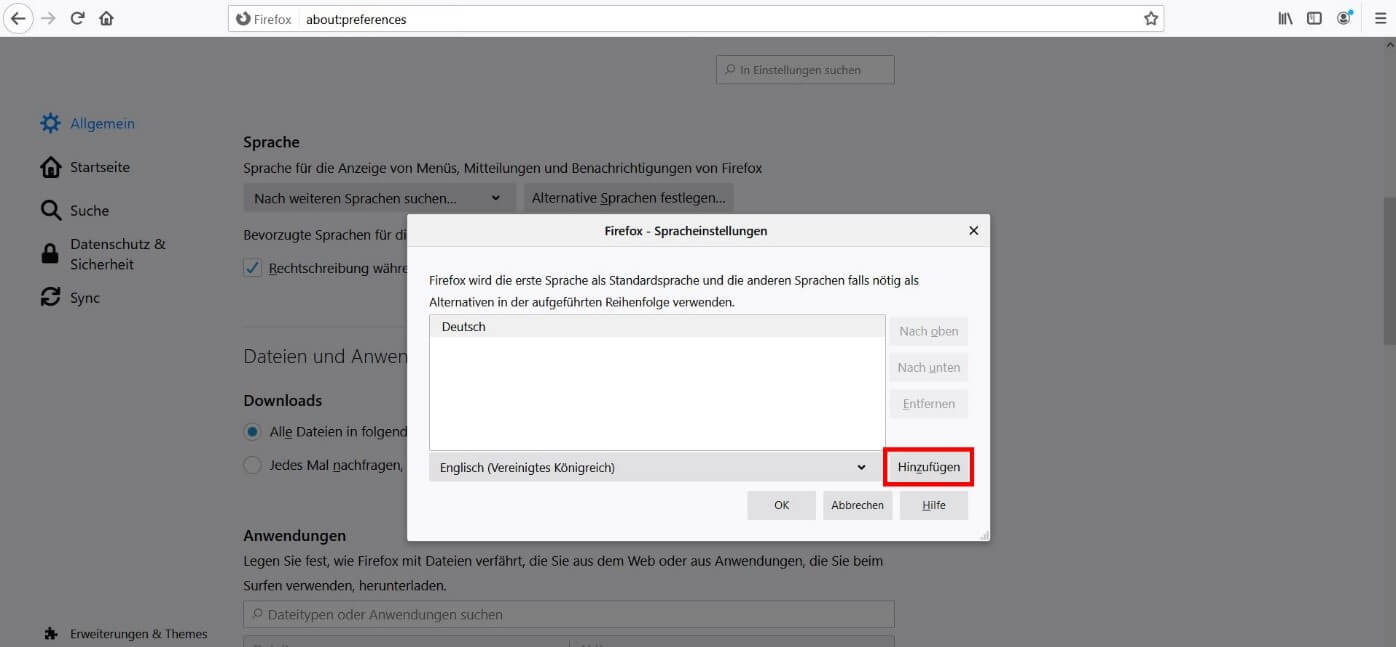This screenshot has width=1396, height=647.
Task: Click the Allgemein gear icon
Action: pyautogui.click(x=50, y=123)
